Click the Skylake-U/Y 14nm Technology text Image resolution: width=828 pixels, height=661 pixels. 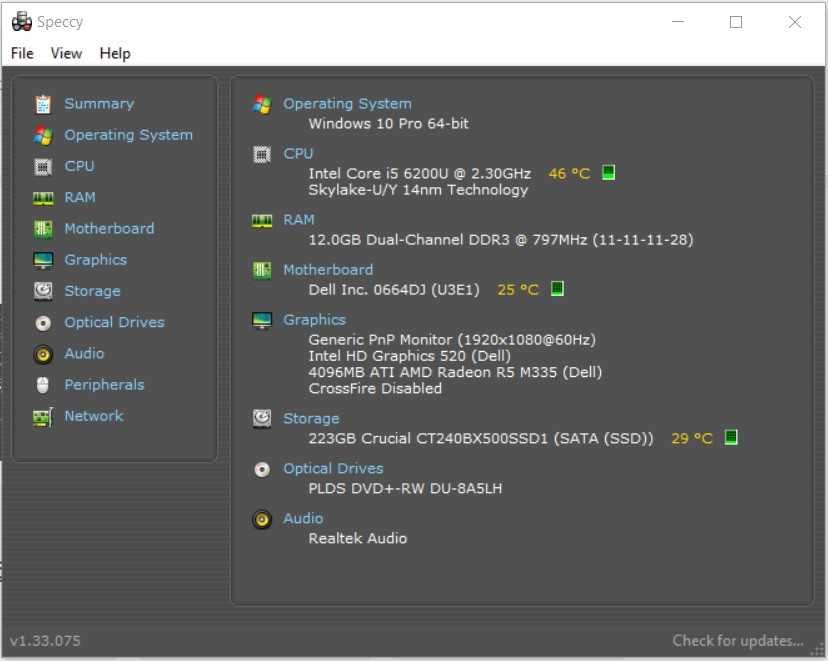[x=418, y=190]
